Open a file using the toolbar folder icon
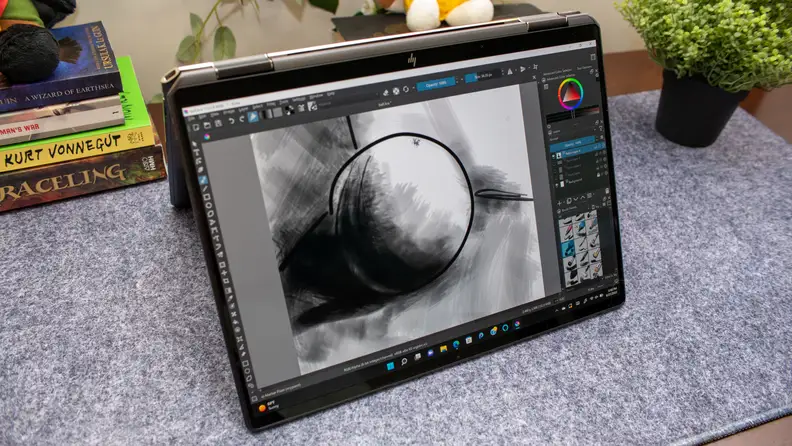Image resolution: width=792 pixels, height=446 pixels. (207, 125)
